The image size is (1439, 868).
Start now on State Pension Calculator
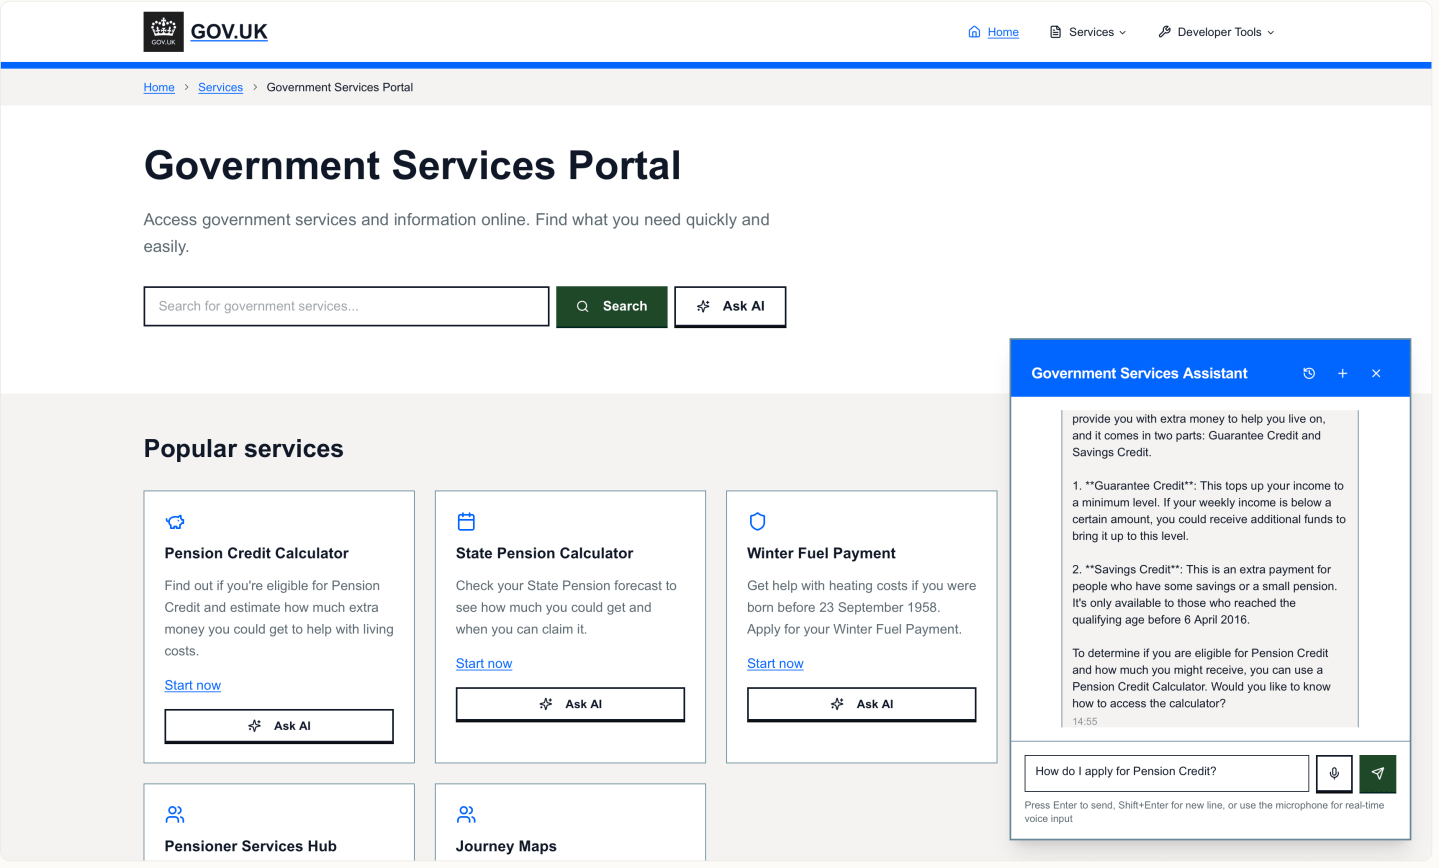(x=484, y=663)
